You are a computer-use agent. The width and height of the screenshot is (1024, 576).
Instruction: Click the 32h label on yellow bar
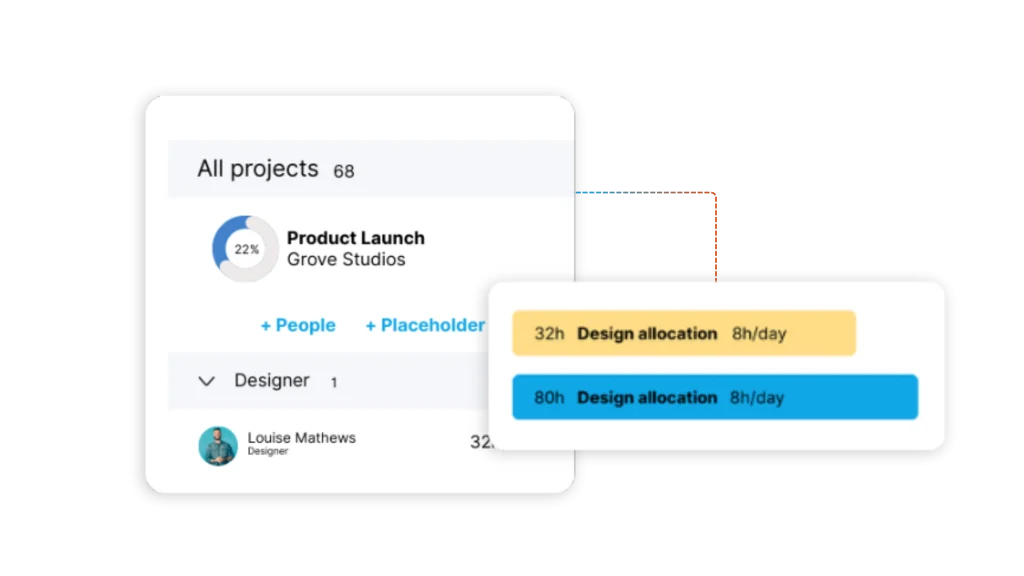549,333
